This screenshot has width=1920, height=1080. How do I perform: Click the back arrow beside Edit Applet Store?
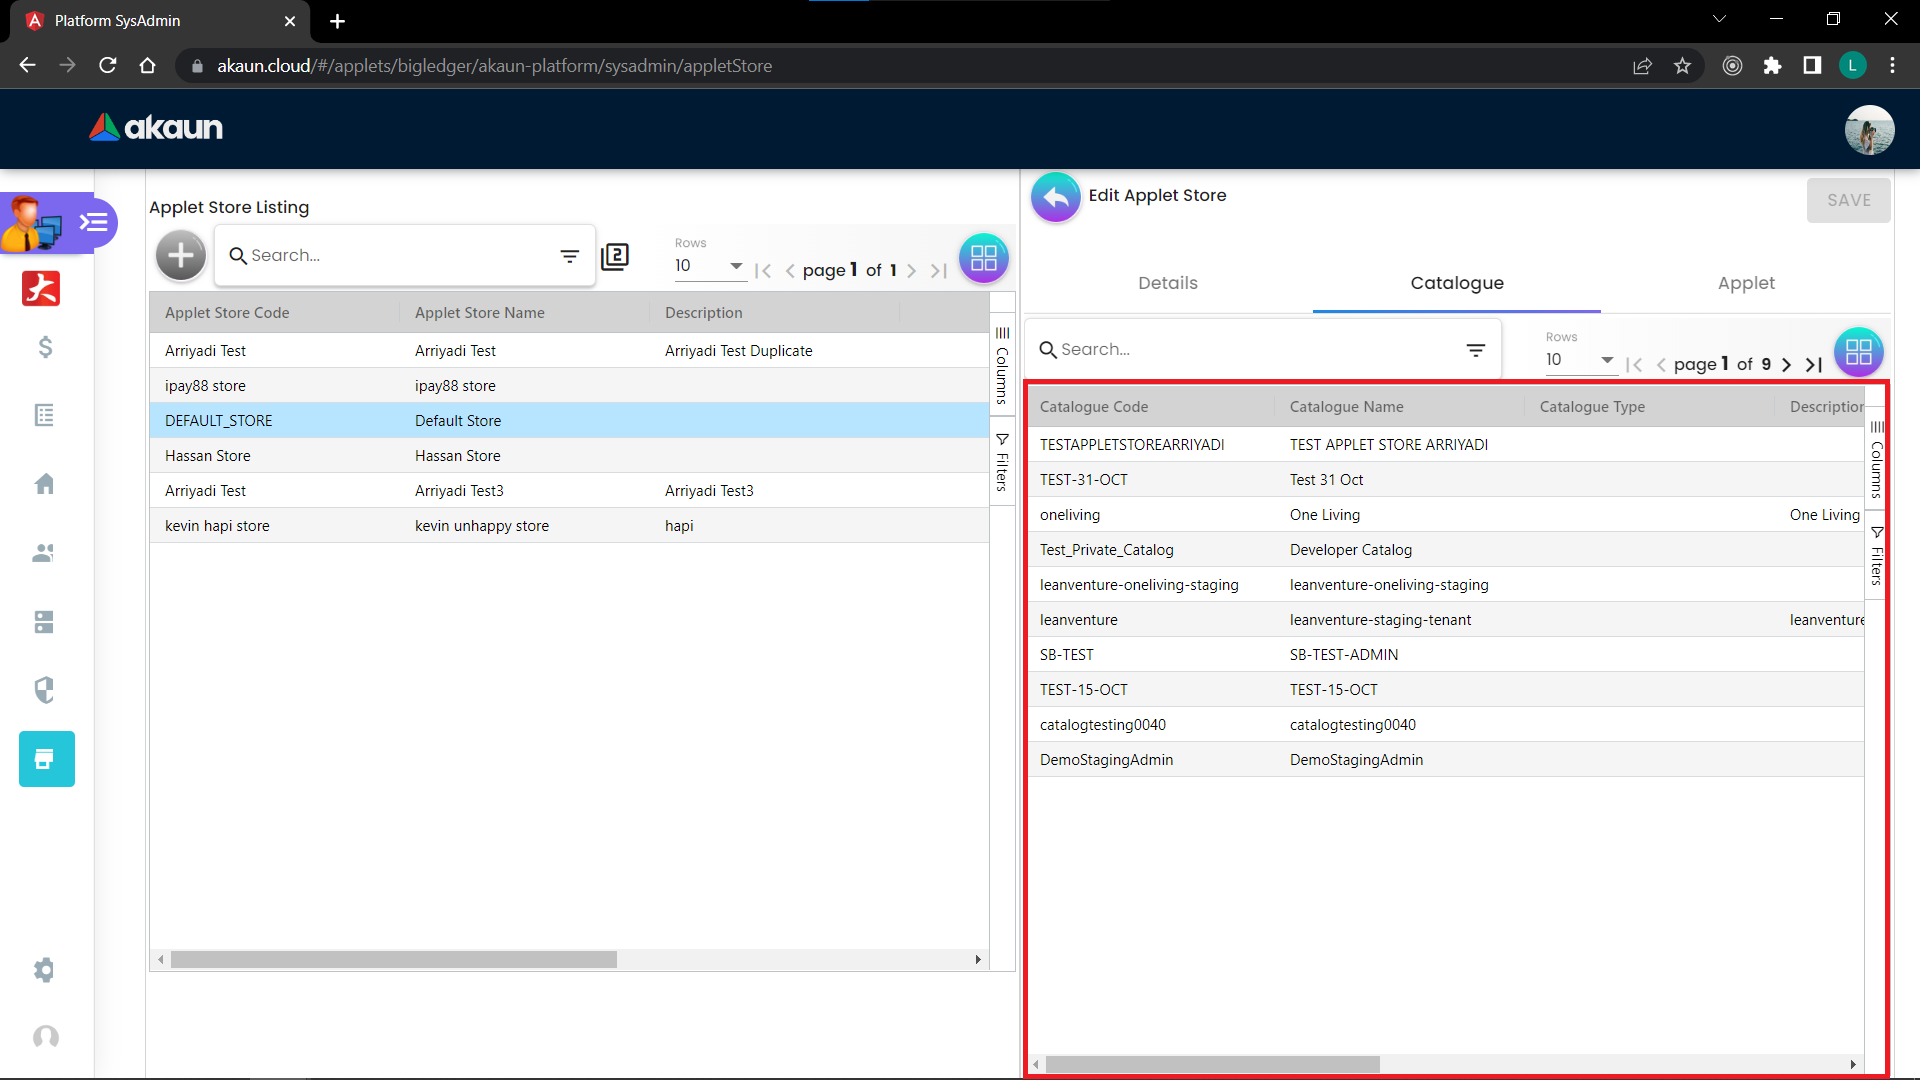1055,197
